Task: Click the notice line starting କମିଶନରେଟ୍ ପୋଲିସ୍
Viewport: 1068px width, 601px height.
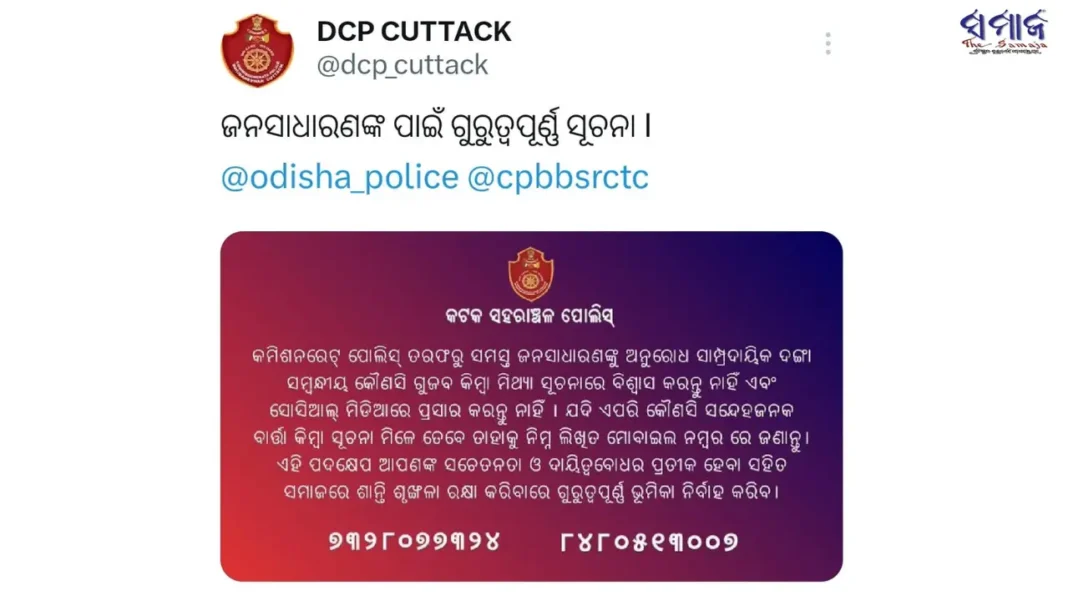Action: point(531,356)
